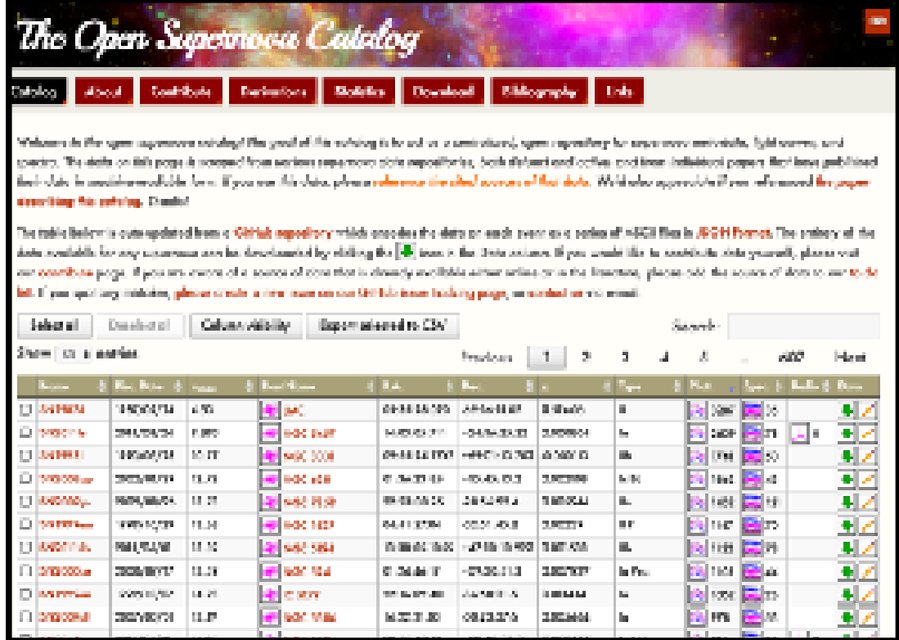This screenshot has width=899, height=640.
Task: Open edit pencil in the IC 4182 row
Action: (x=867, y=595)
